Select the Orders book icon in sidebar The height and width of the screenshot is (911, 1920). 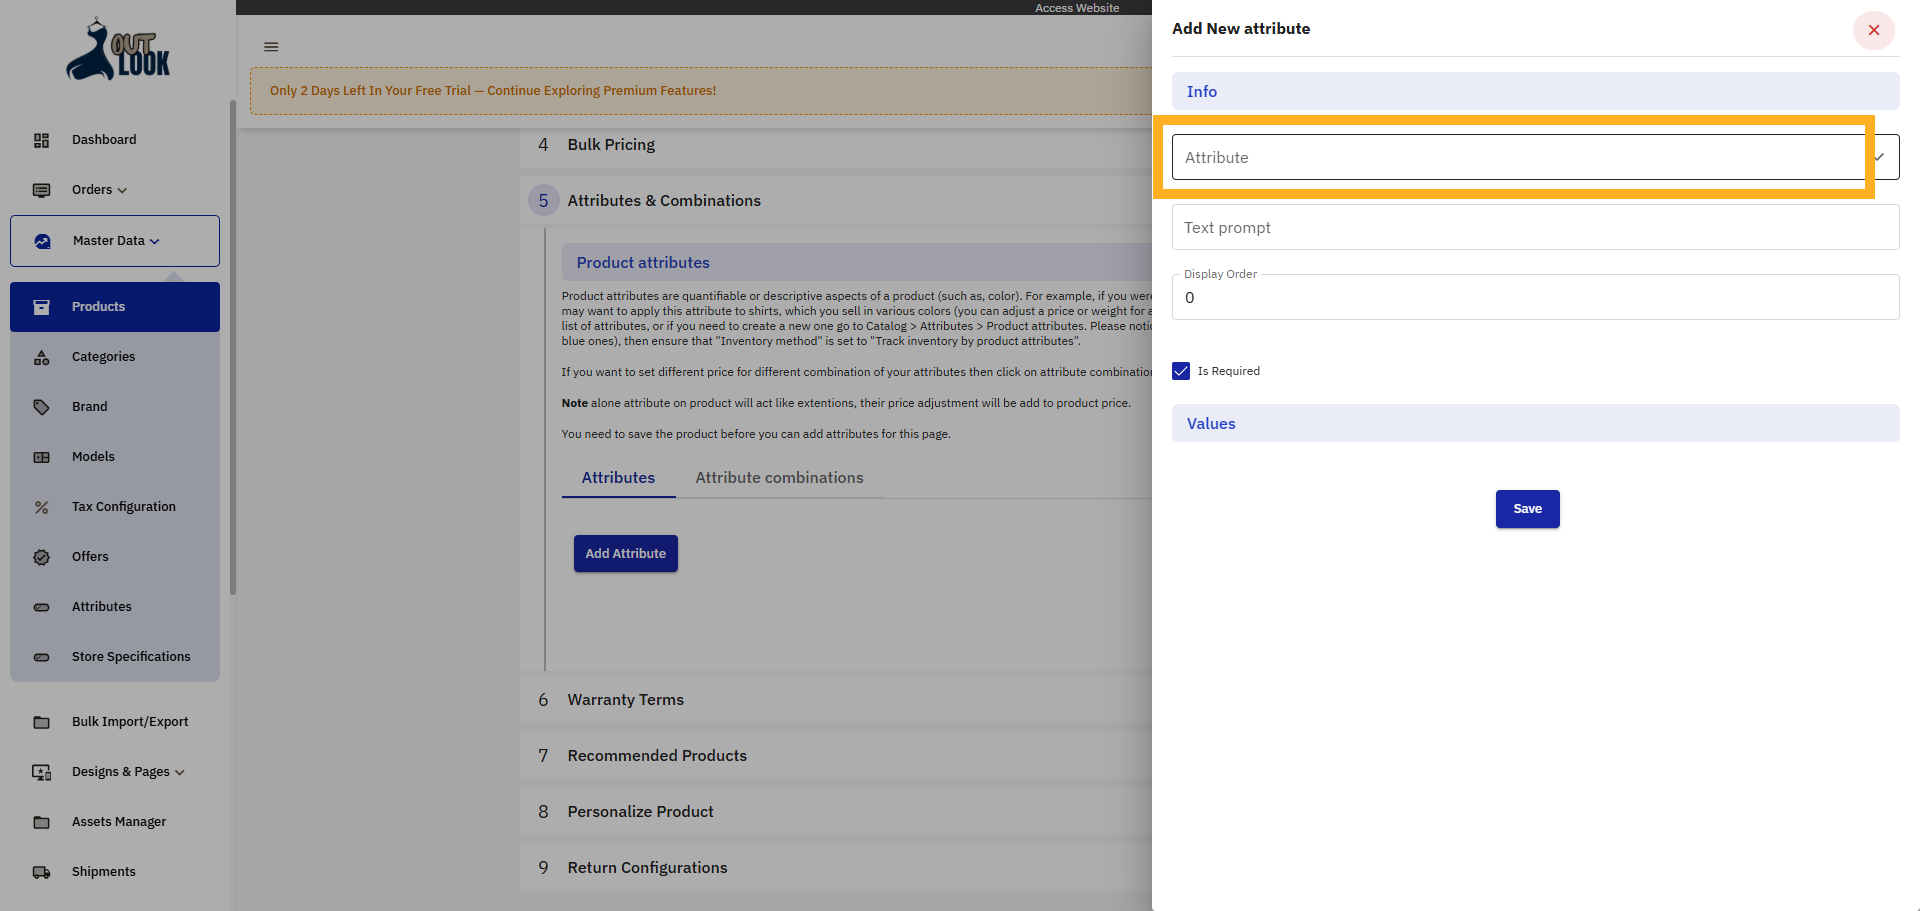tap(41, 190)
